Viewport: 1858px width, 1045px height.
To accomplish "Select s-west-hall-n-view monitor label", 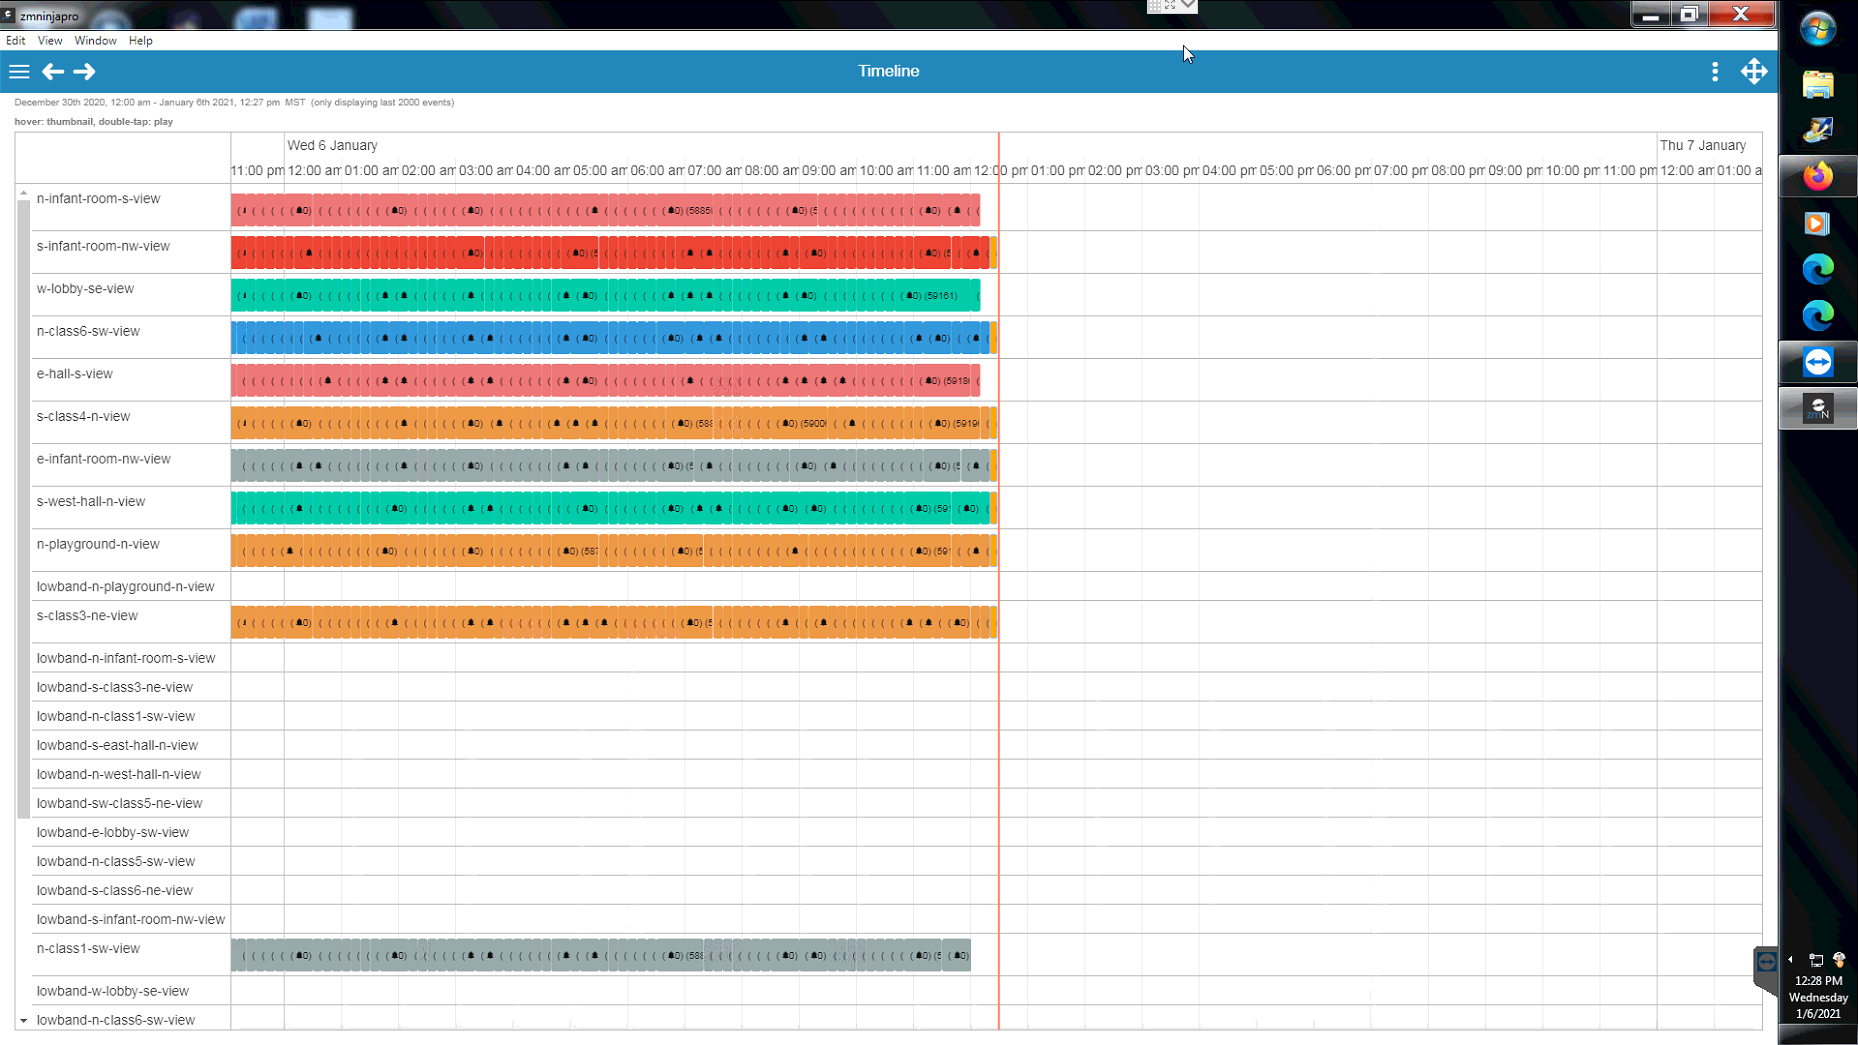I will pos(90,501).
